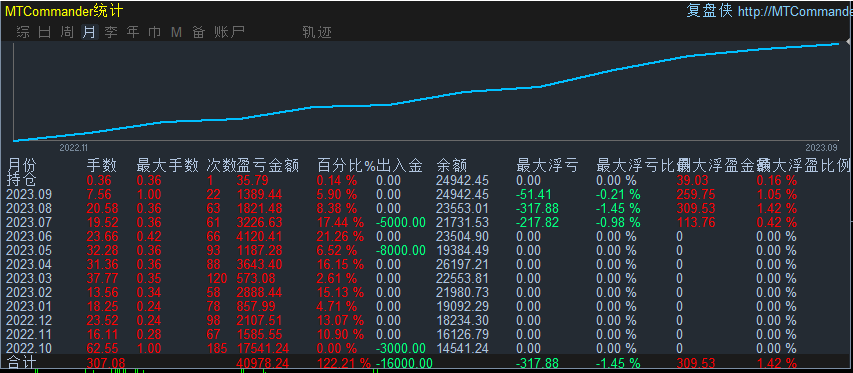Click the total percentage 122.21 %
853x373 pixels.
344,363
